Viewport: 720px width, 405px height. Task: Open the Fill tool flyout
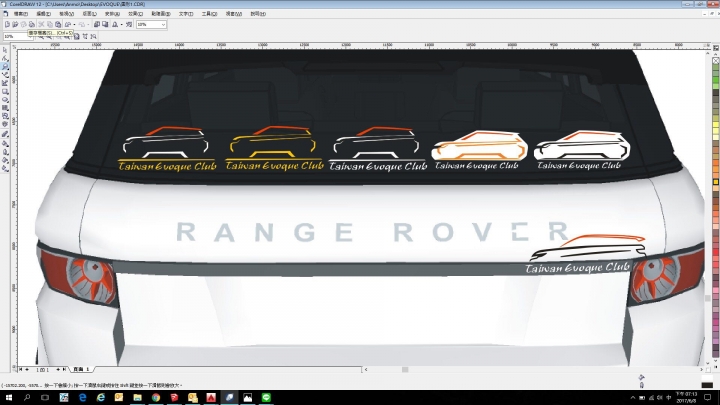tap(5, 160)
